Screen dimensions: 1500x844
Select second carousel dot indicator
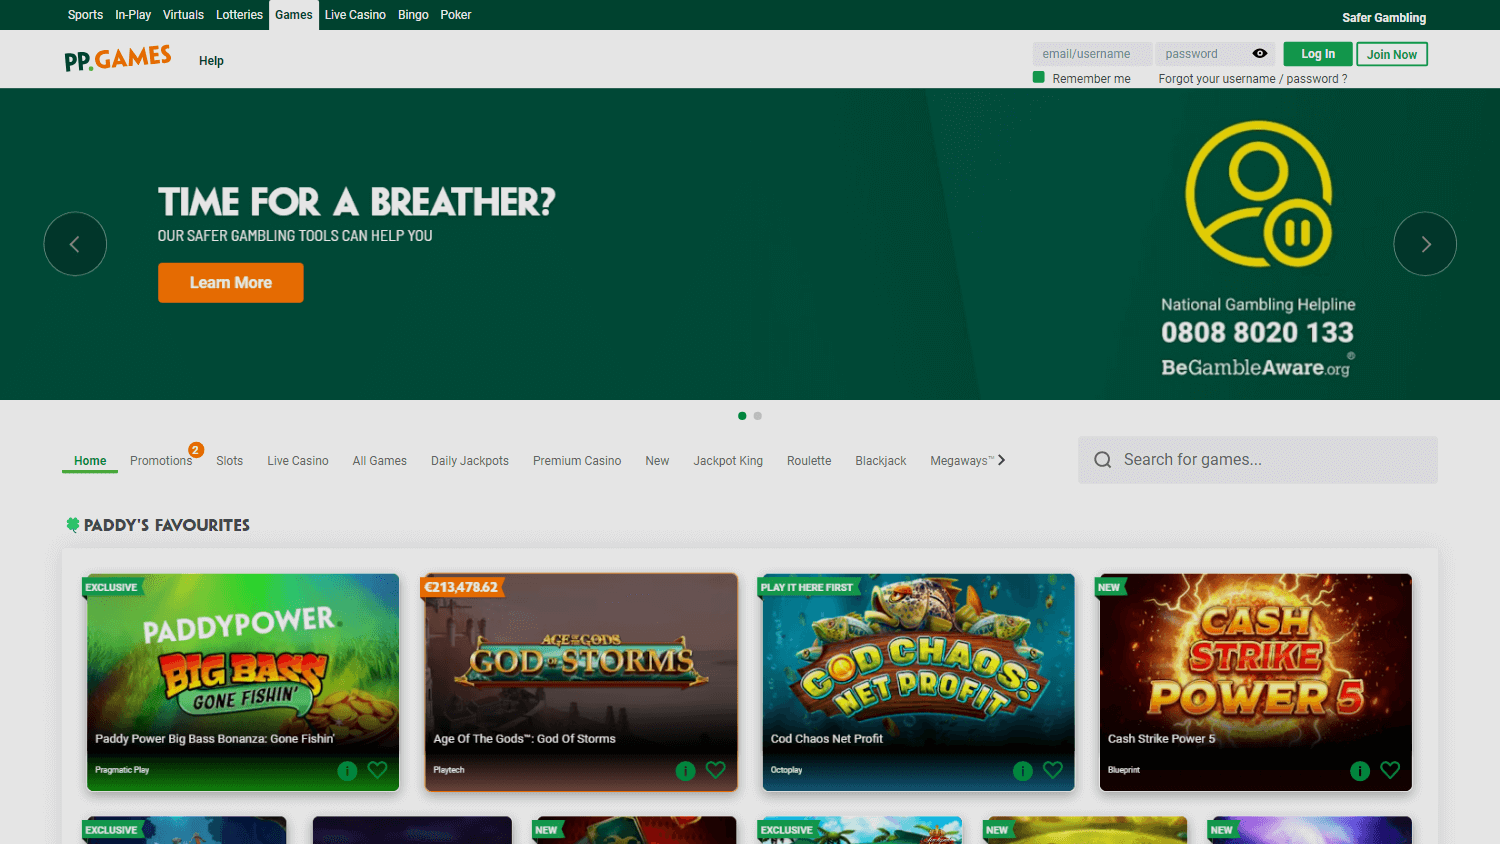(x=758, y=416)
